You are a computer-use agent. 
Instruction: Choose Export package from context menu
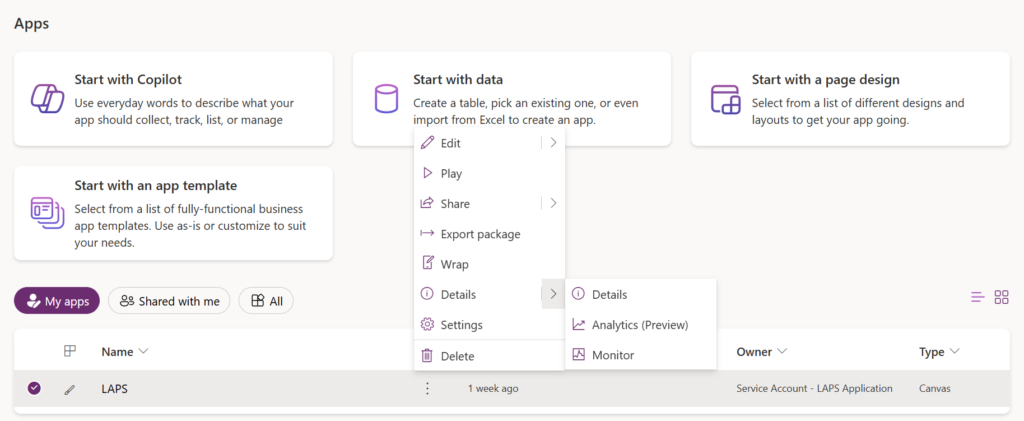480,234
